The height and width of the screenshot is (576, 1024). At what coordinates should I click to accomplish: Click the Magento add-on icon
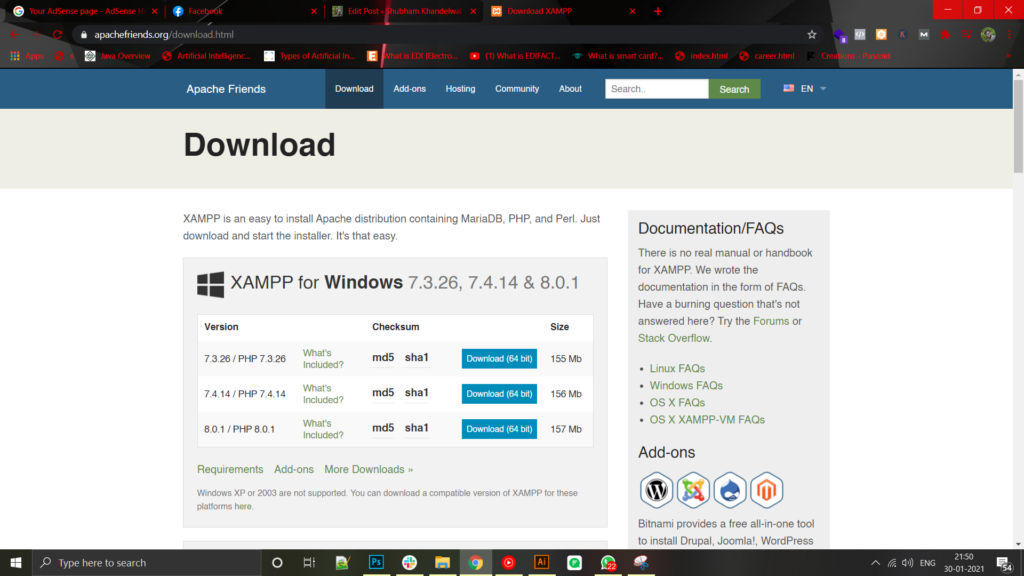(x=766, y=490)
